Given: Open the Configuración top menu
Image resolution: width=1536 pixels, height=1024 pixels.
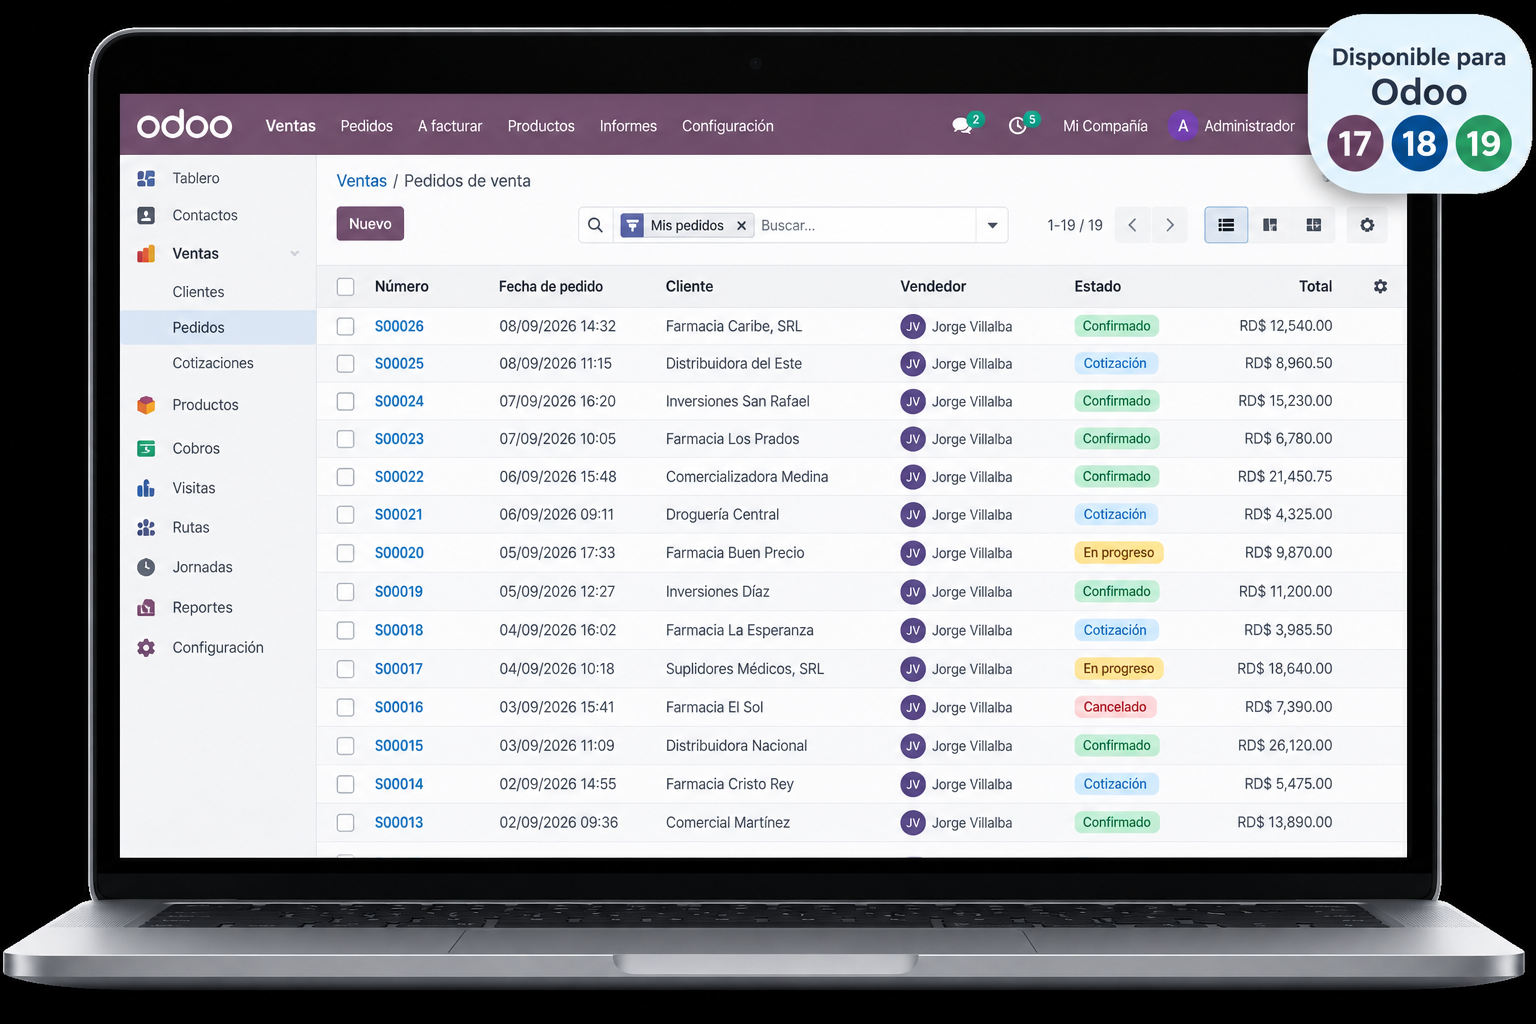Looking at the screenshot, I should click(728, 126).
